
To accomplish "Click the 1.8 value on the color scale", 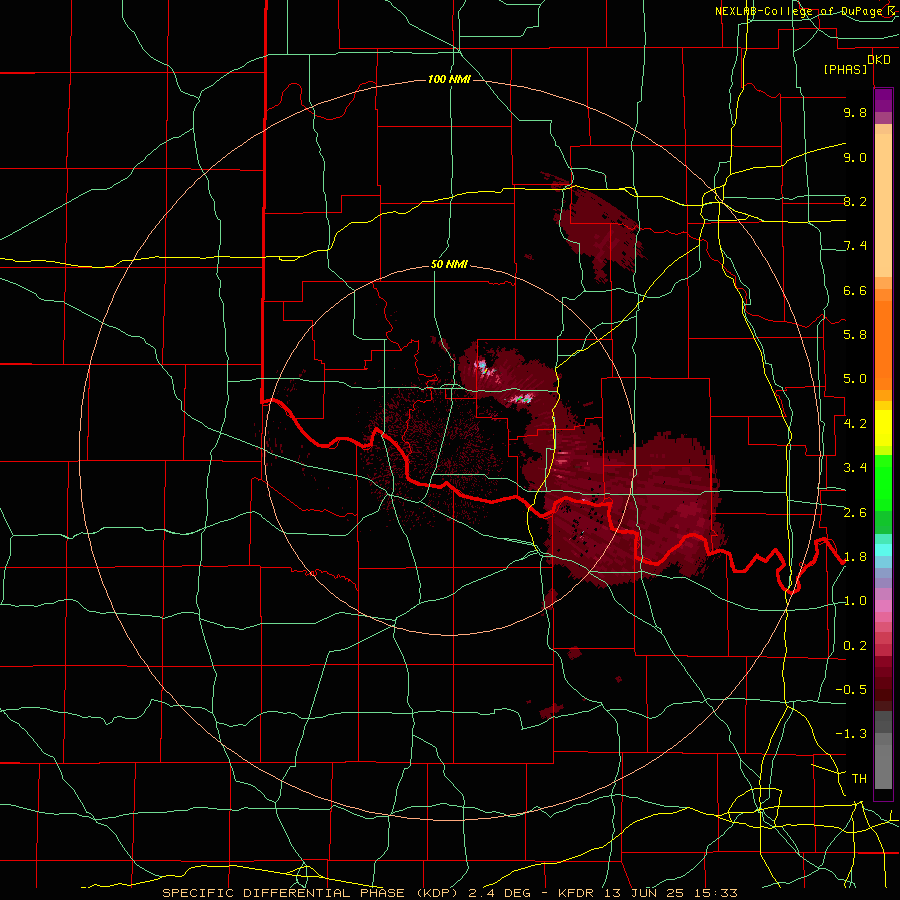I will (855, 557).
